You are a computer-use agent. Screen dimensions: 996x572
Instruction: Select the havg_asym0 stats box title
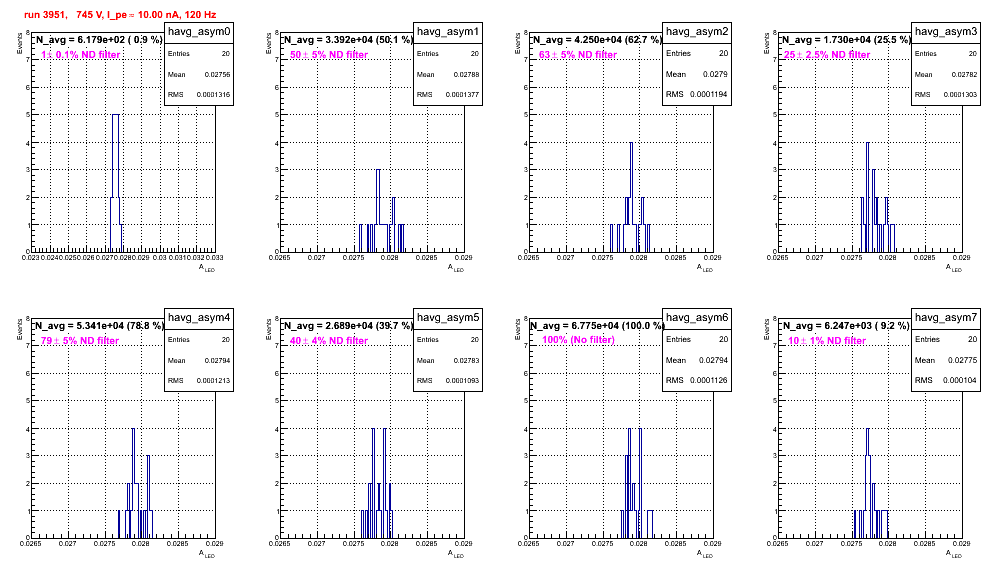tap(199, 31)
